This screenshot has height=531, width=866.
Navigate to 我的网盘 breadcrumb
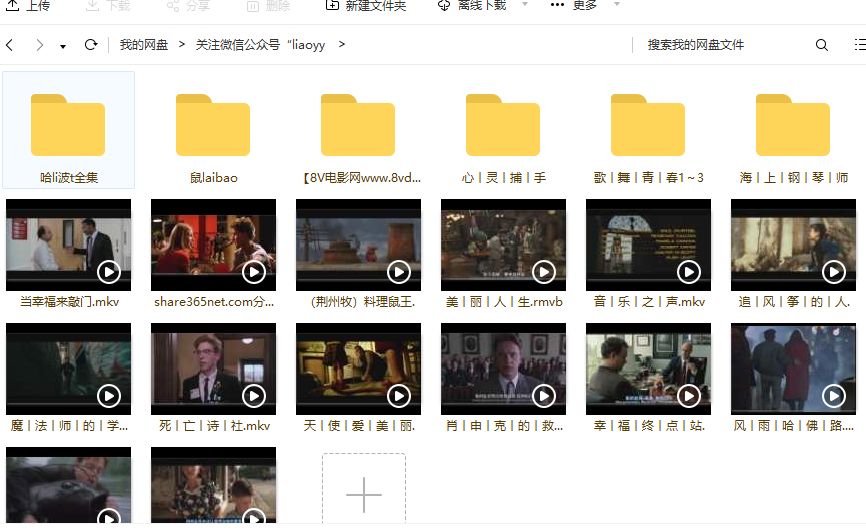click(x=144, y=45)
